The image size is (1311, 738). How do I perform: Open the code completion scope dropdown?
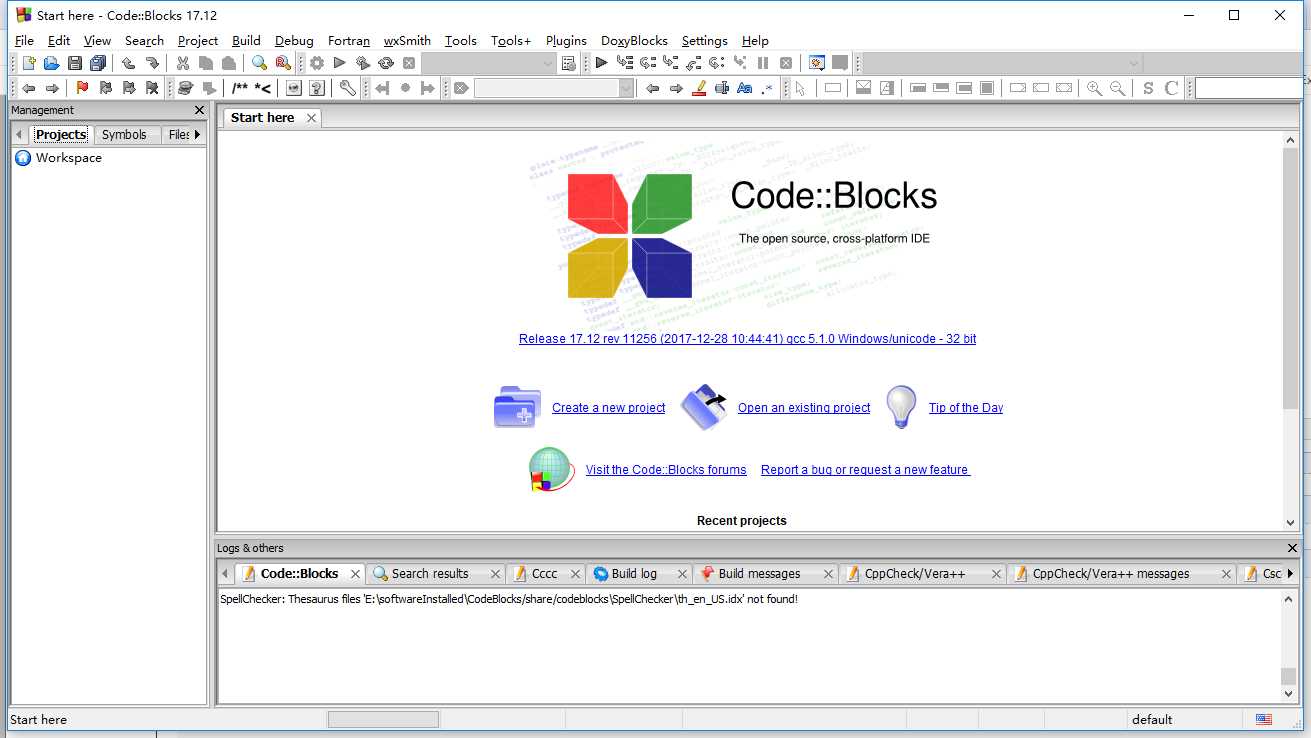pos(1001,63)
